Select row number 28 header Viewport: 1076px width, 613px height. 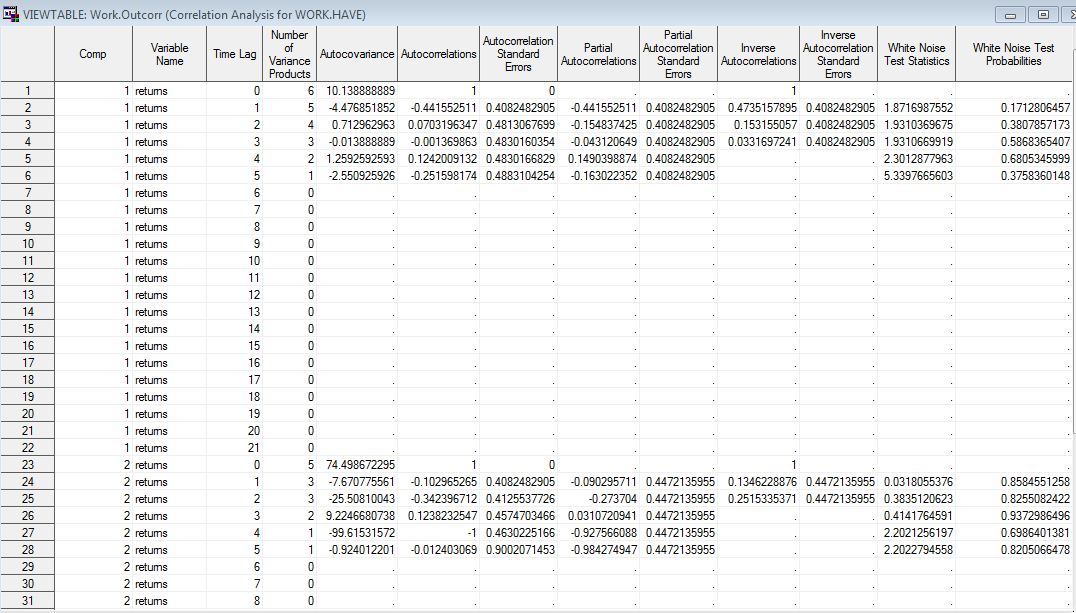[27, 550]
